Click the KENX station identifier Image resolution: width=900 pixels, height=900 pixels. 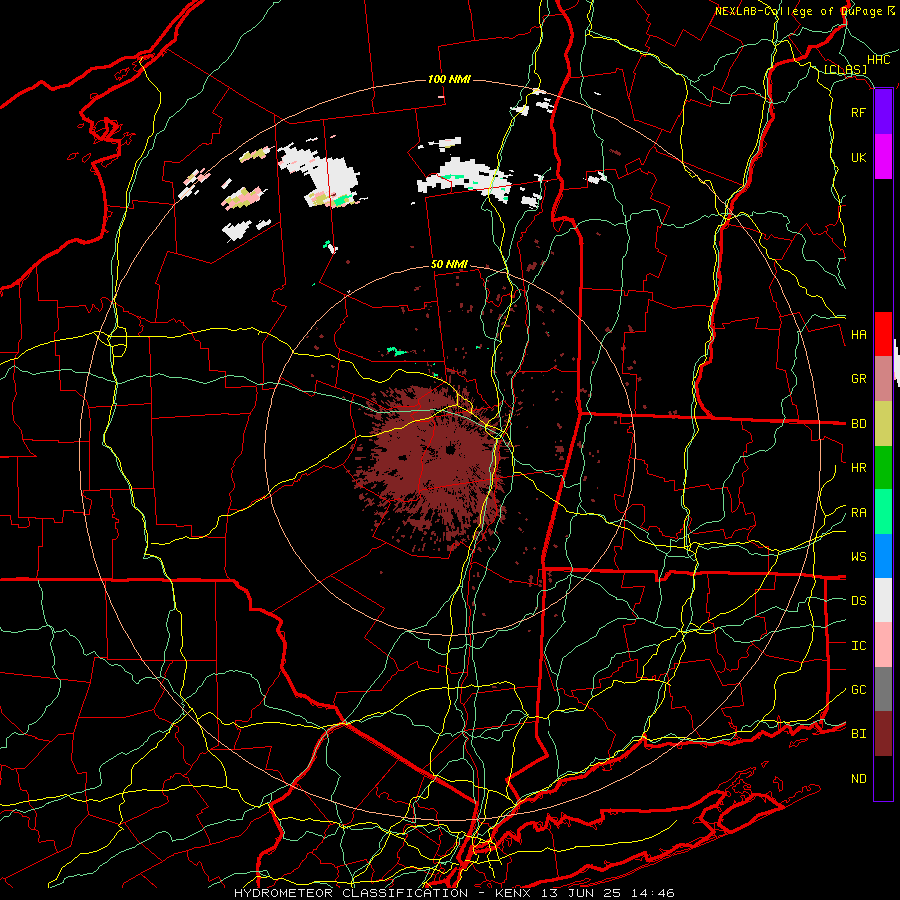514,893
